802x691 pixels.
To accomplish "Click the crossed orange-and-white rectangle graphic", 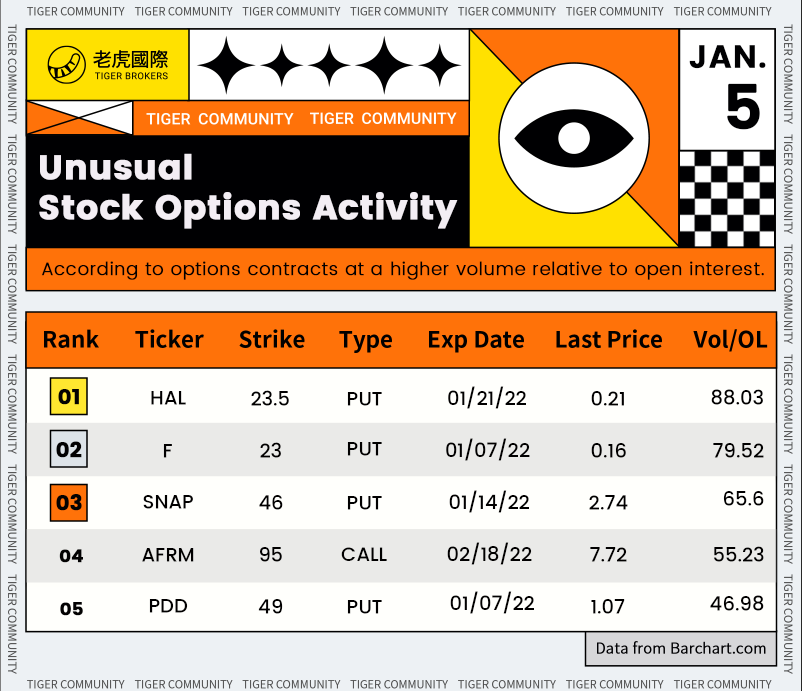I will (x=79, y=118).
